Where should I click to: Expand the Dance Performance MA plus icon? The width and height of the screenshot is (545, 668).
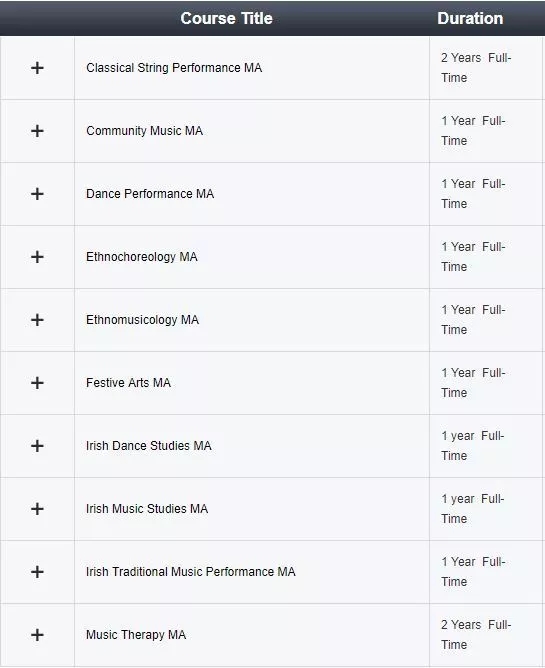pyautogui.click(x=37, y=194)
